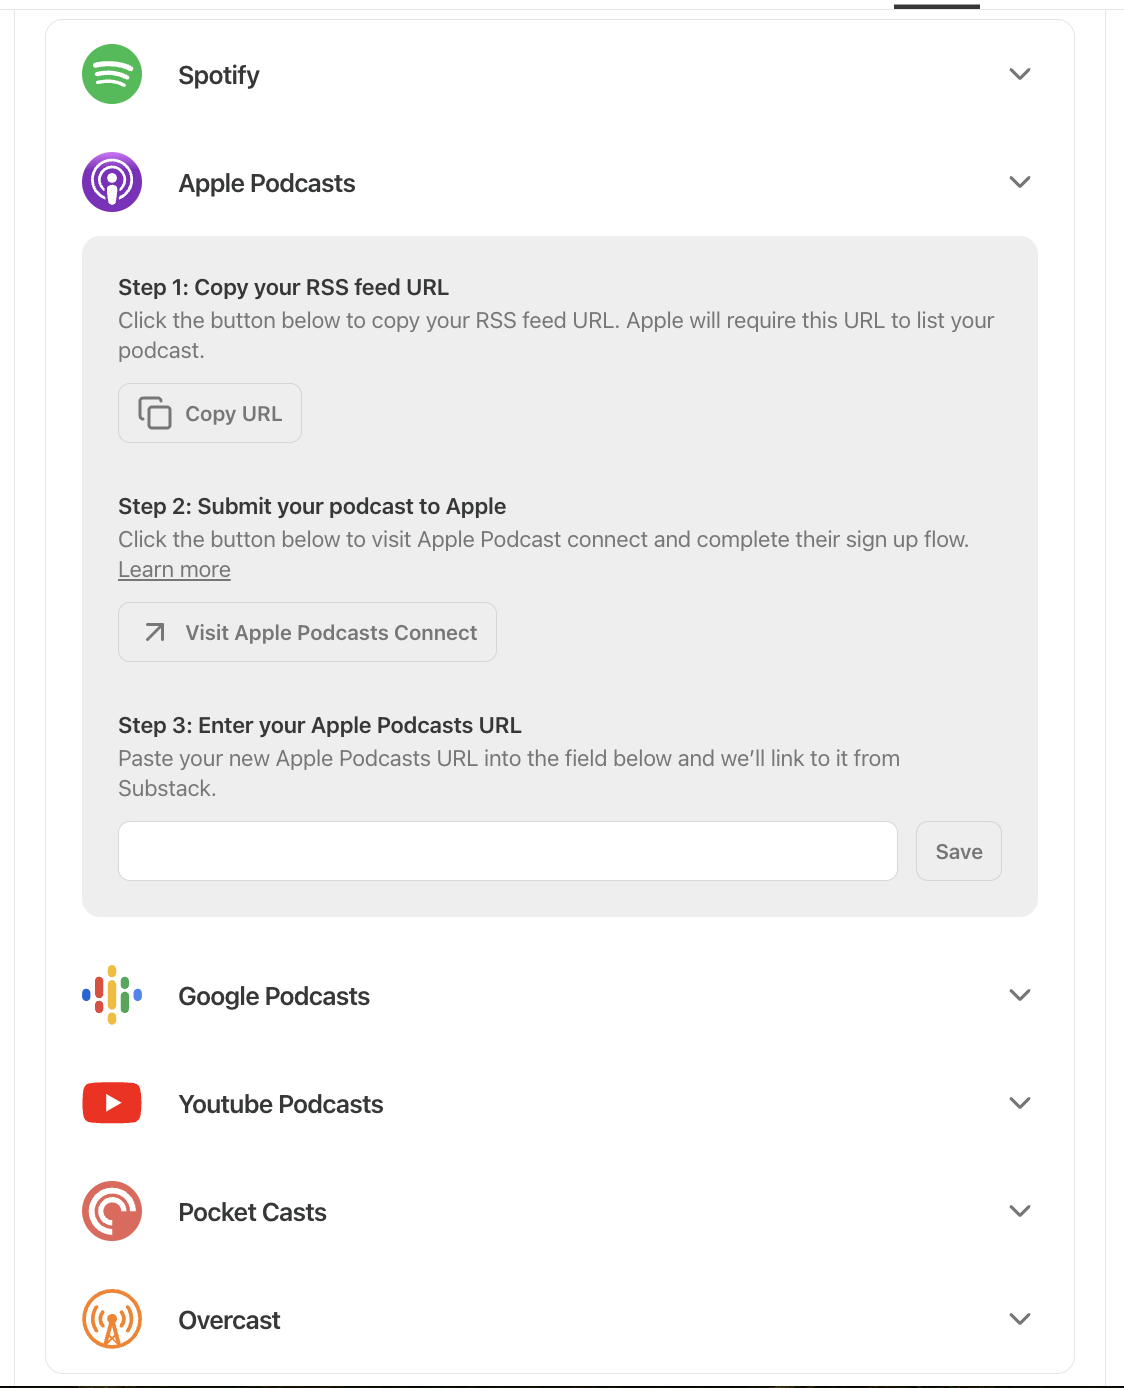Click the external arrow icon for Apple Connect
This screenshot has height=1388, width=1124.
click(155, 632)
